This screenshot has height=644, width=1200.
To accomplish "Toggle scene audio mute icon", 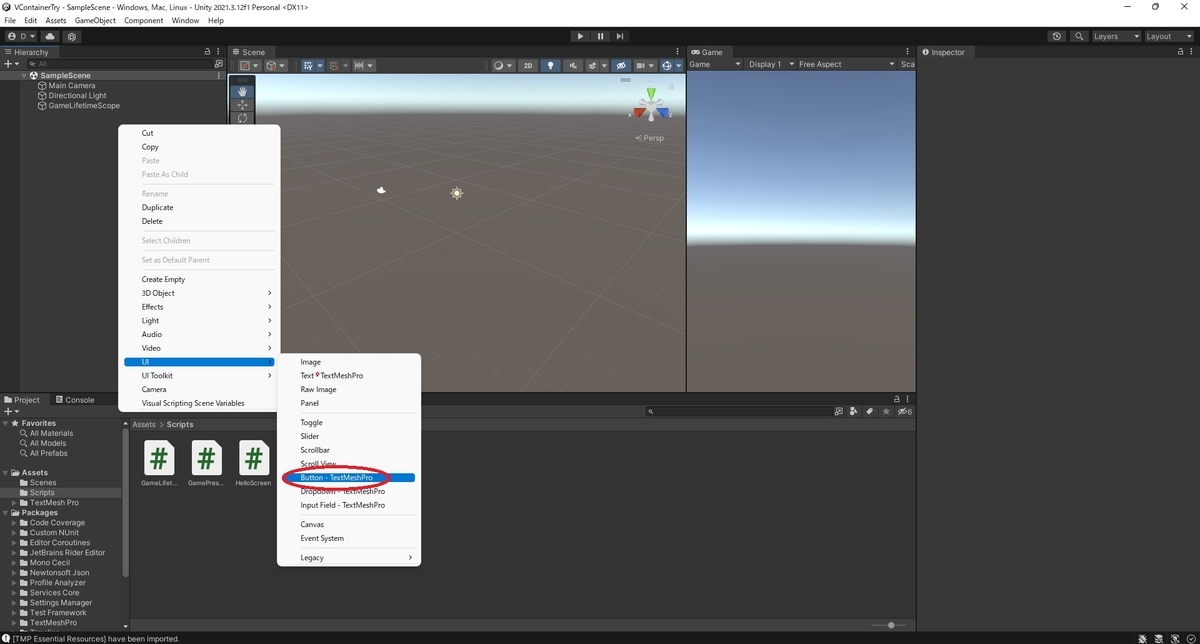I will click(573, 66).
